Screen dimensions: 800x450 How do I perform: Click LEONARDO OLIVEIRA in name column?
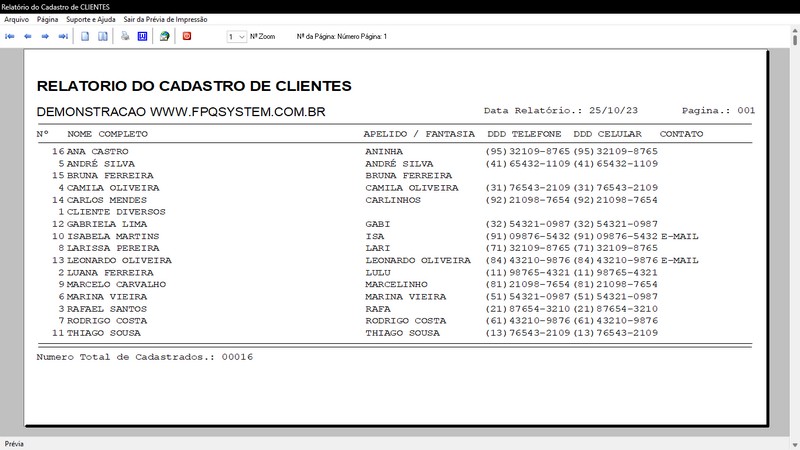click(x=119, y=260)
